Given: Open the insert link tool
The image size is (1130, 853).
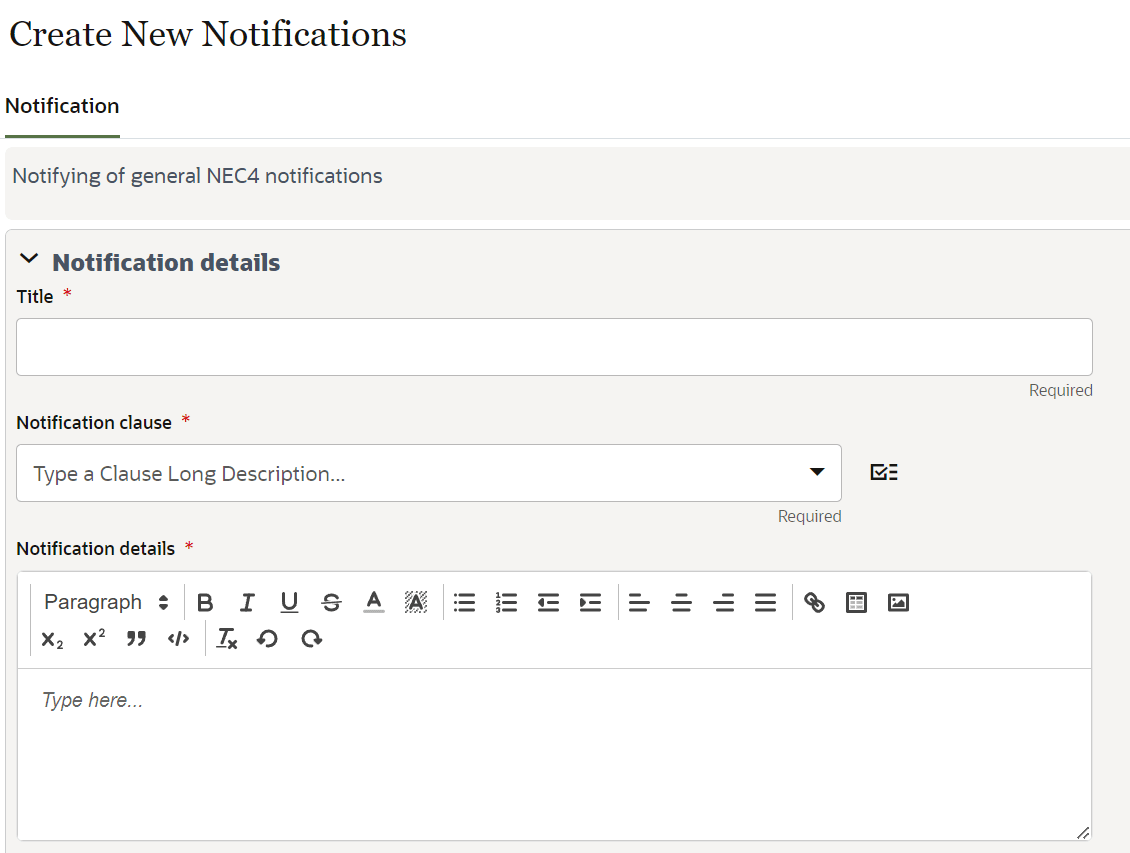Looking at the screenshot, I should [814, 602].
